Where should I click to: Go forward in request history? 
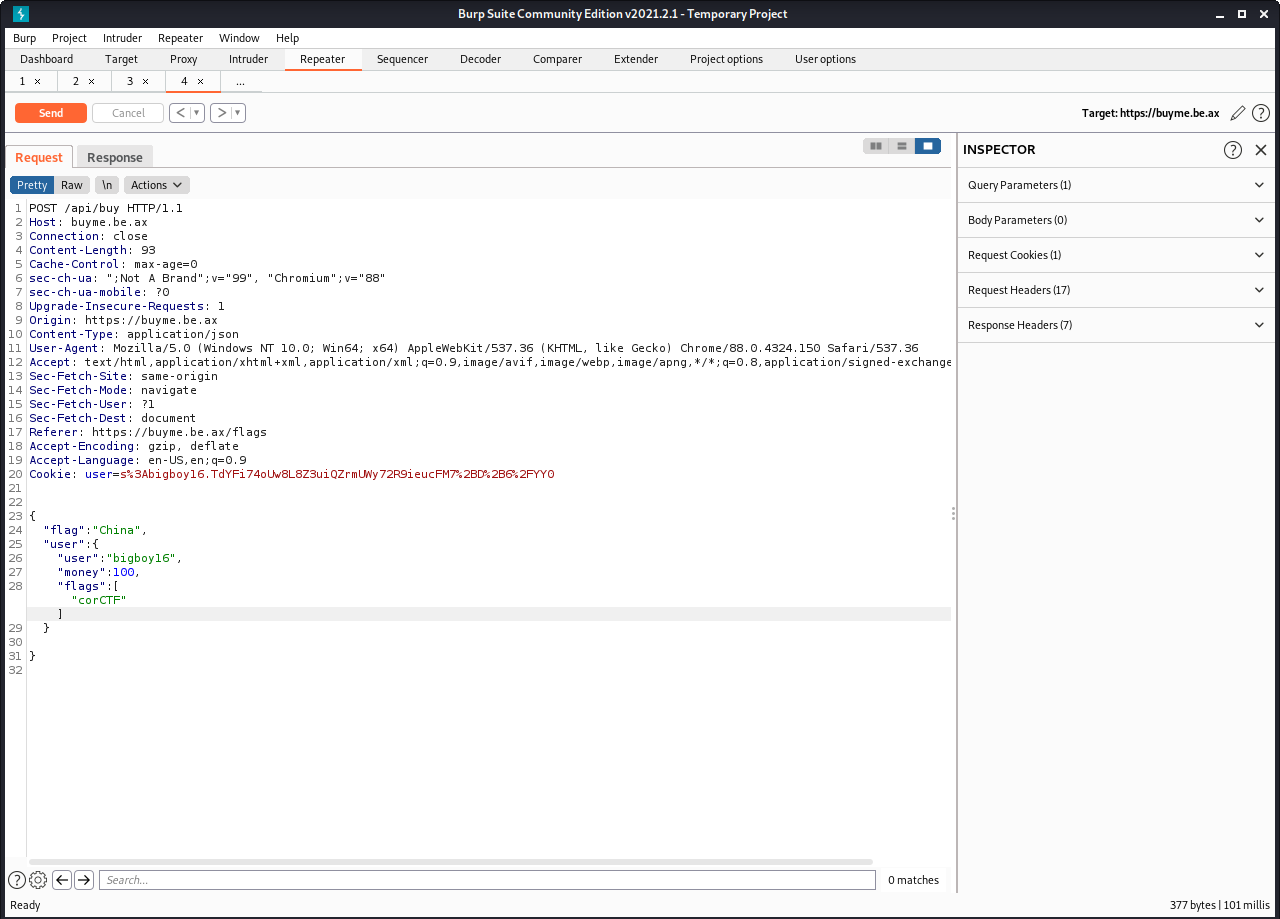pos(222,113)
